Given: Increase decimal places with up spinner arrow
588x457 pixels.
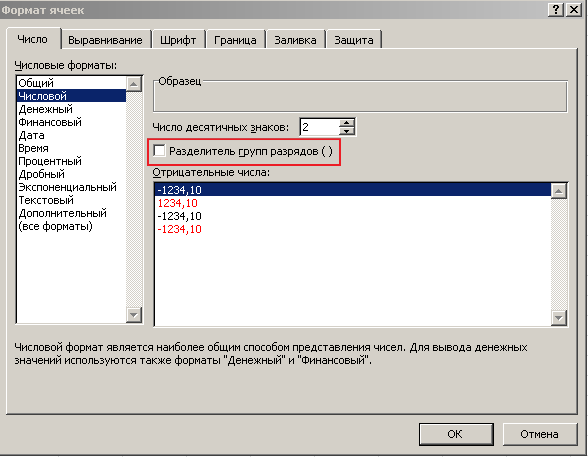Looking at the screenshot, I should point(347,123).
